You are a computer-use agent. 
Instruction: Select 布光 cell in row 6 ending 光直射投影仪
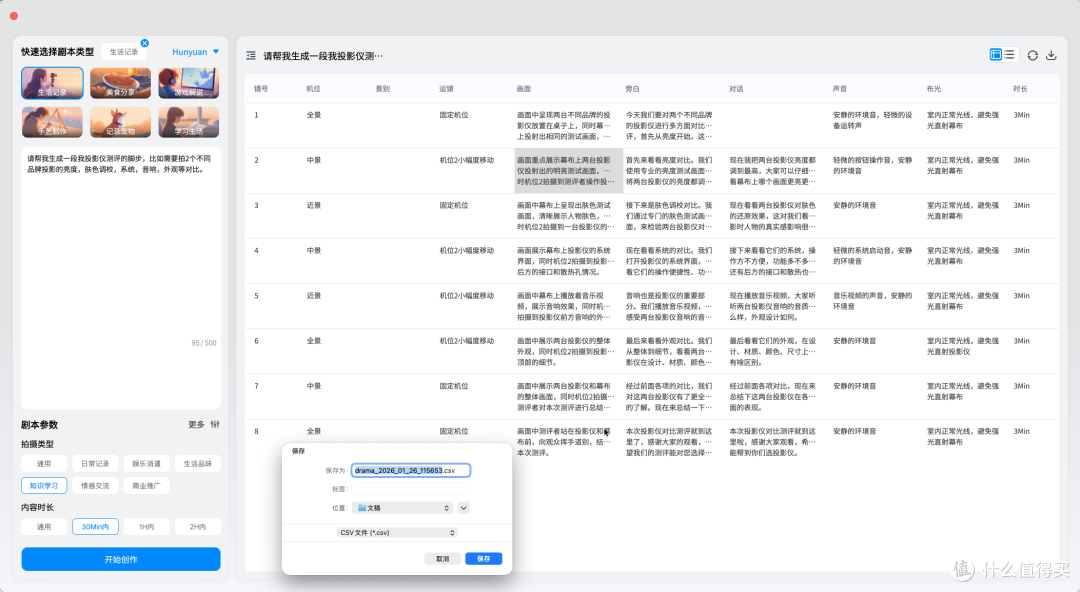[x=963, y=346]
